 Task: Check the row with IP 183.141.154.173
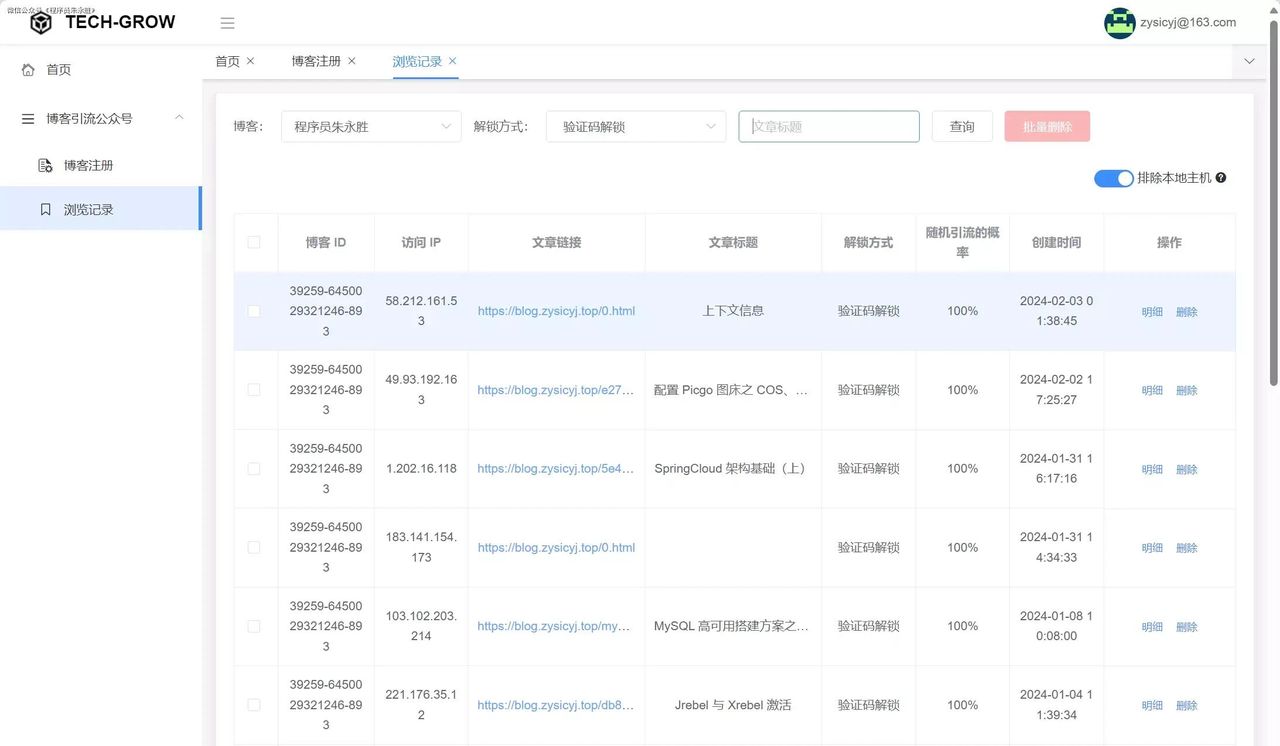pyautogui.click(x=254, y=547)
